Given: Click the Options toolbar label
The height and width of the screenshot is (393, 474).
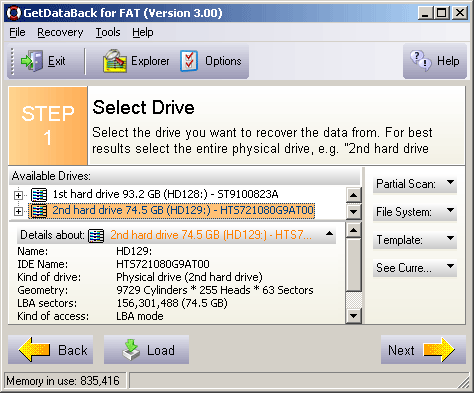Looking at the screenshot, I should 223,61.
